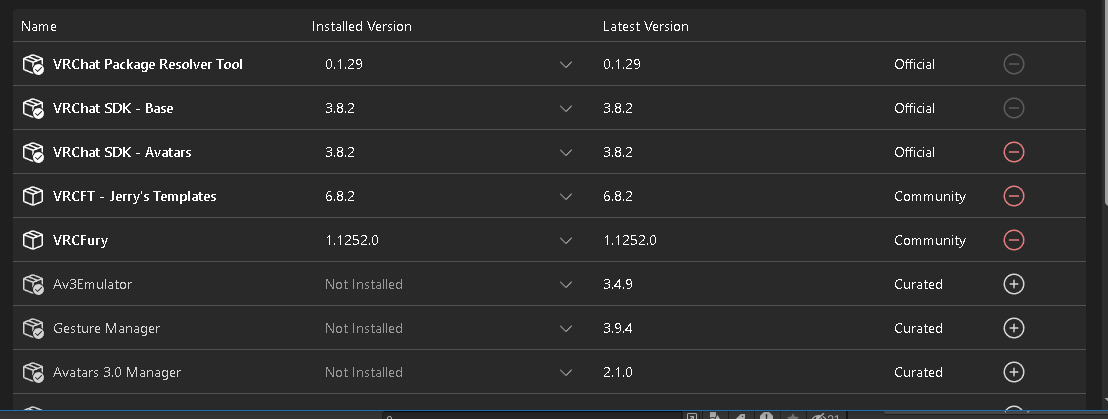Click the Installed Version column header
Image resolution: width=1108 pixels, height=419 pixels.
click(x=361, y=26)
